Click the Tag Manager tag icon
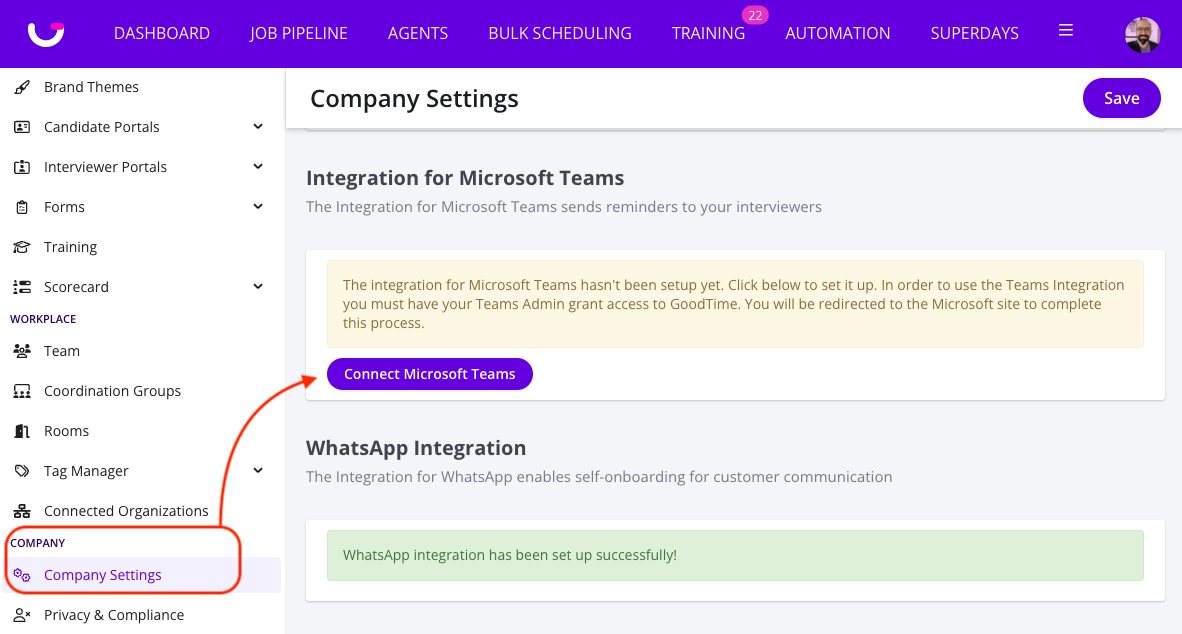The width and height of the screenshot is (1182, 634). pos(22,471)
